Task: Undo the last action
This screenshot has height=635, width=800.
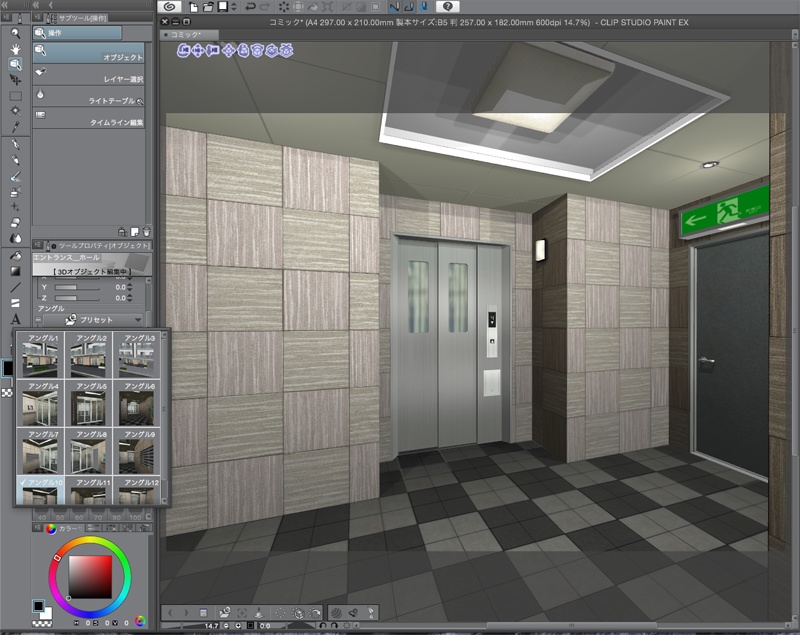Action: [x=250, y=7]
